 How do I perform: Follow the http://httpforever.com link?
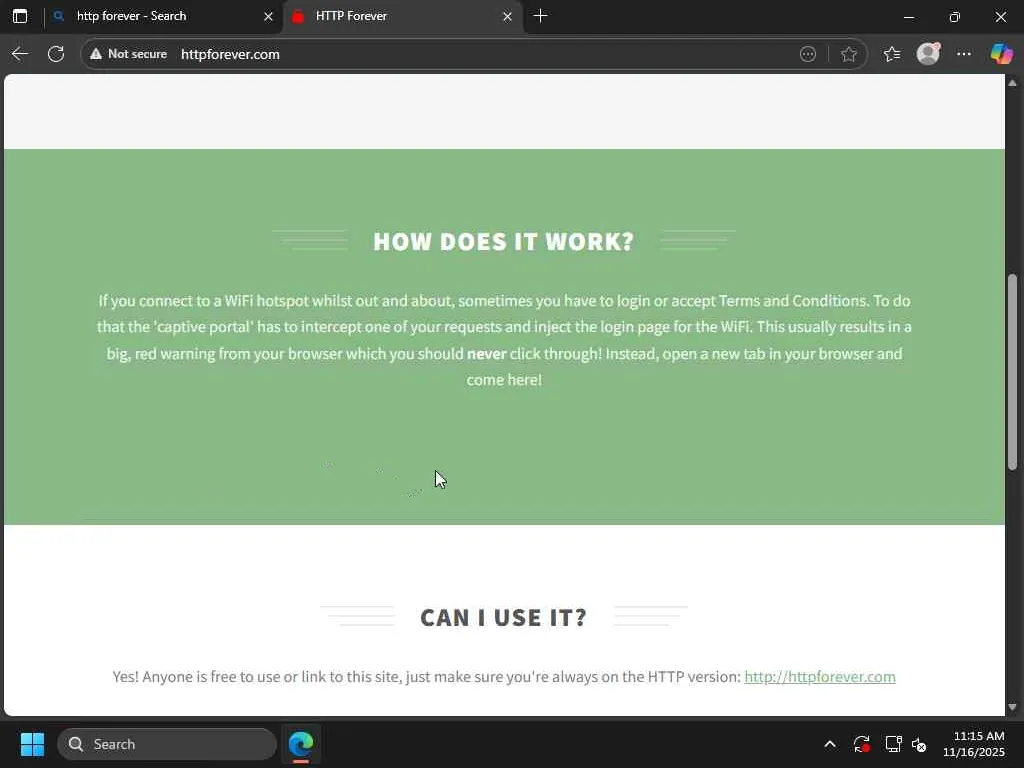(x=820, y=677)
